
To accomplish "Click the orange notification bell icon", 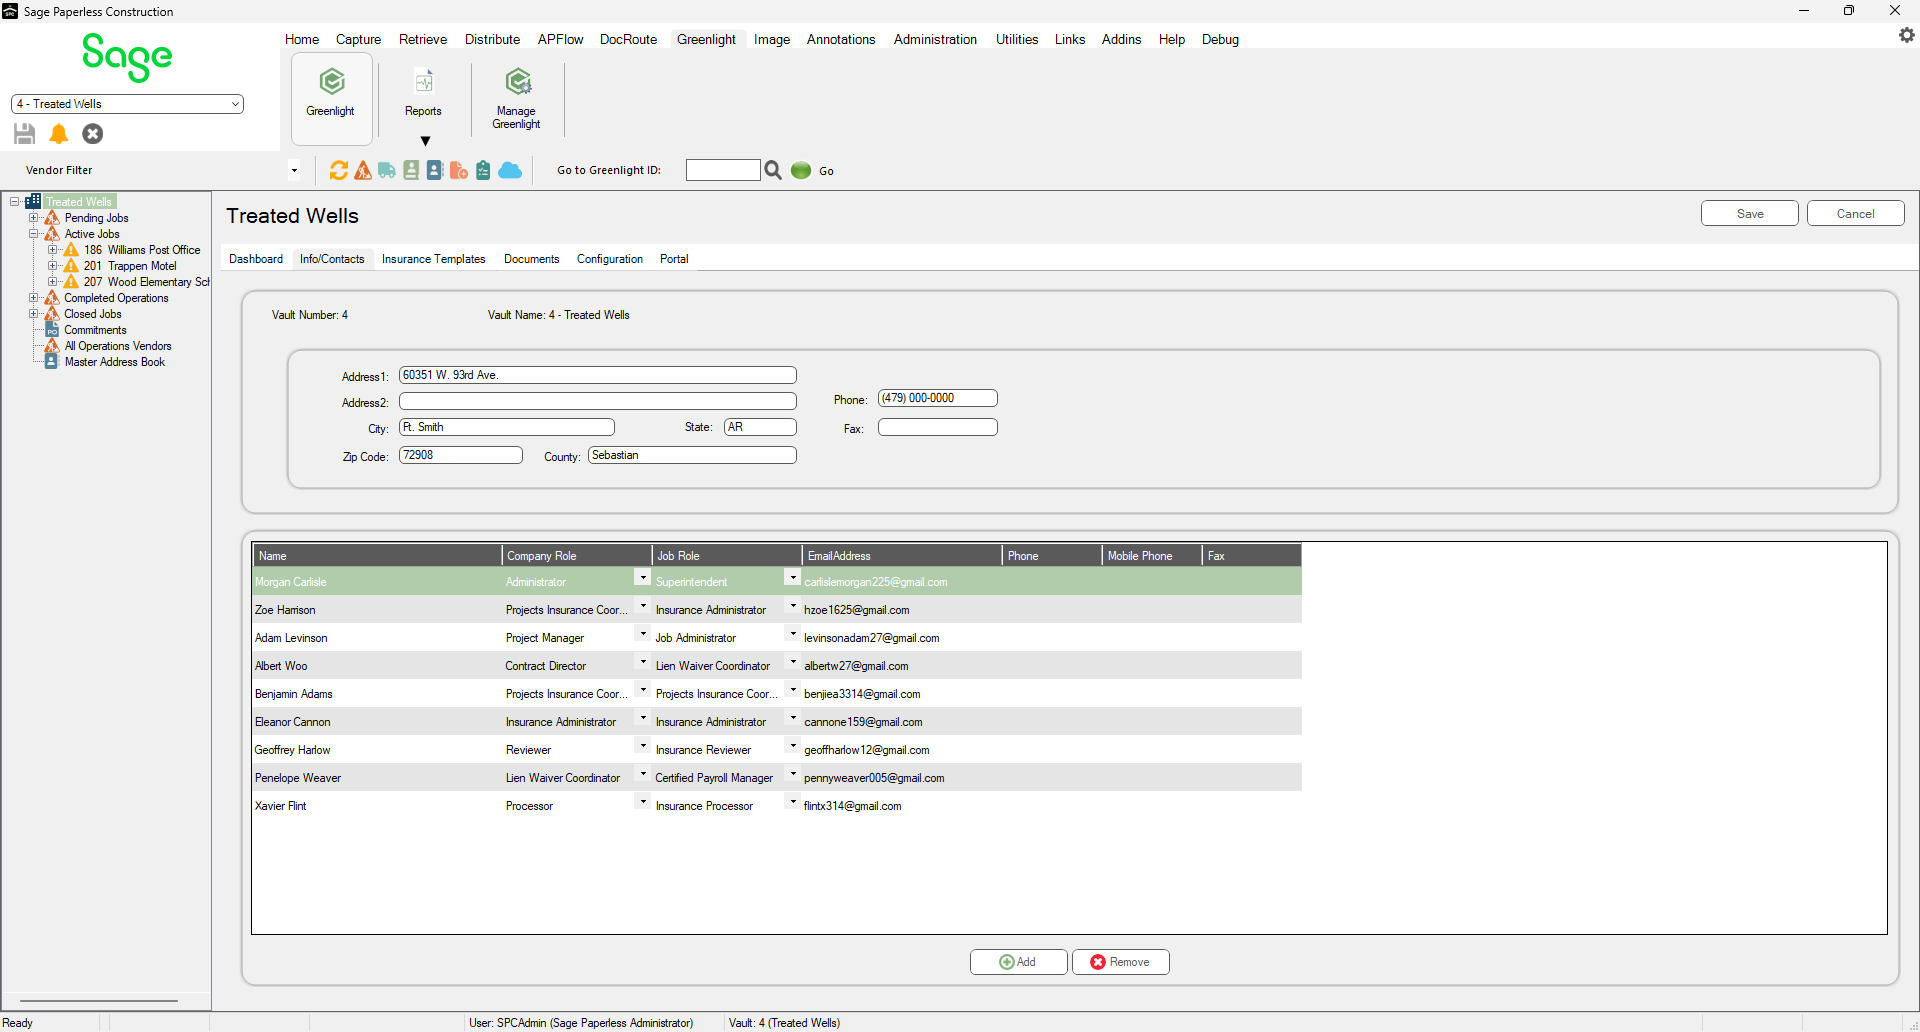I will coord(59,134).
